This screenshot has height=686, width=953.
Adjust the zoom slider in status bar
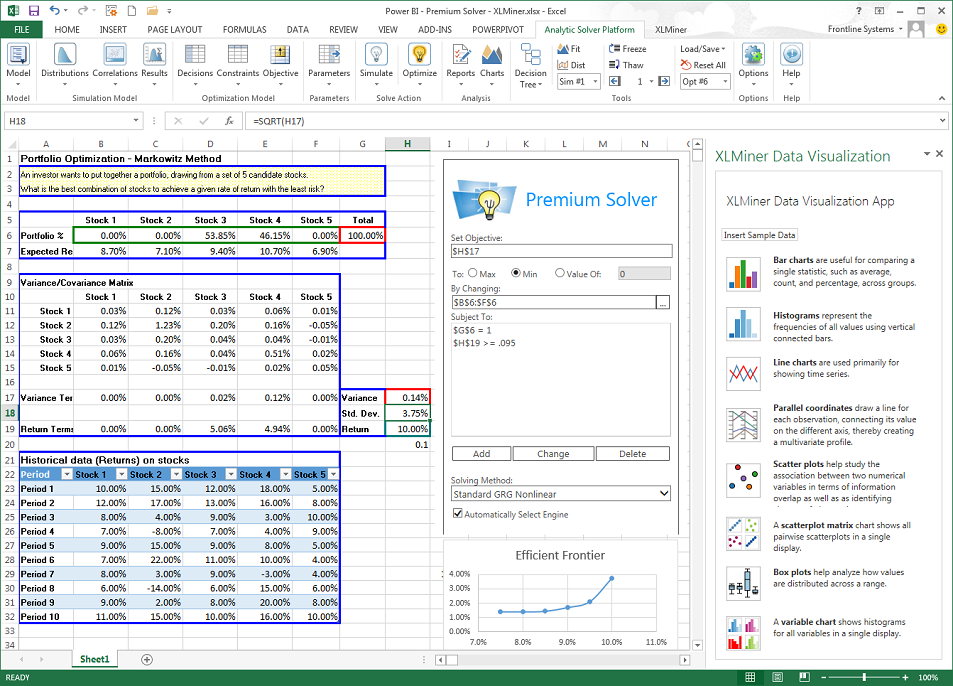[x=863, y=677]
